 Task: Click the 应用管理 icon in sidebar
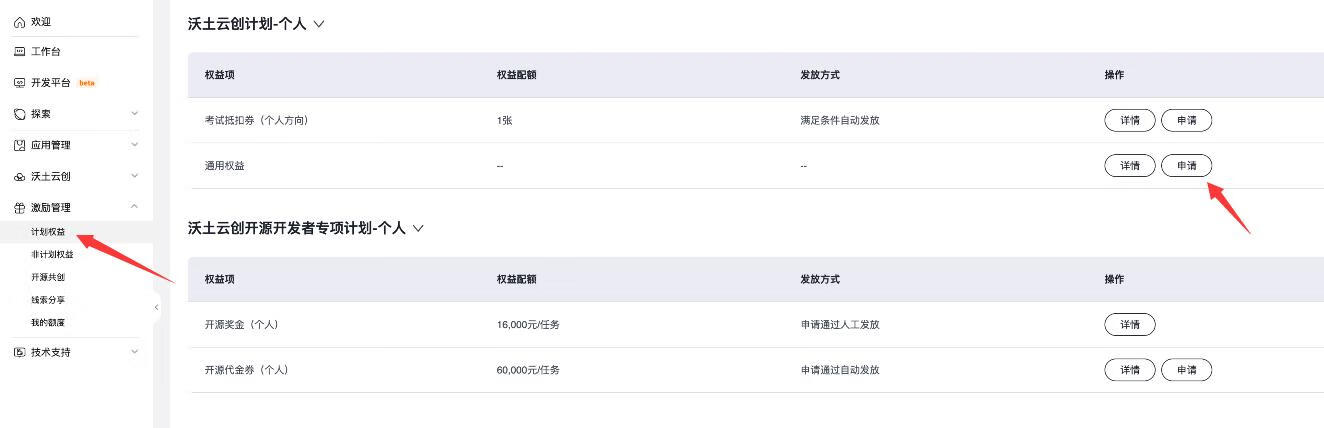coord(20,145)
